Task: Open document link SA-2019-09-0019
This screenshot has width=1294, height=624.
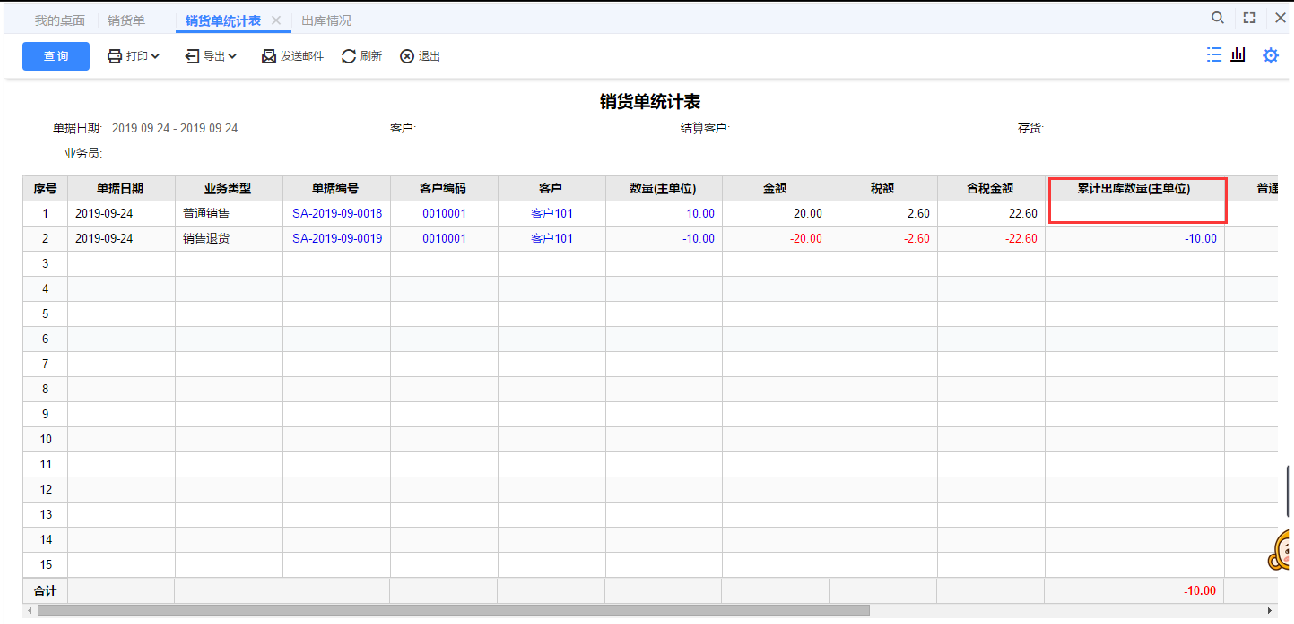Action: click(337, 239)
